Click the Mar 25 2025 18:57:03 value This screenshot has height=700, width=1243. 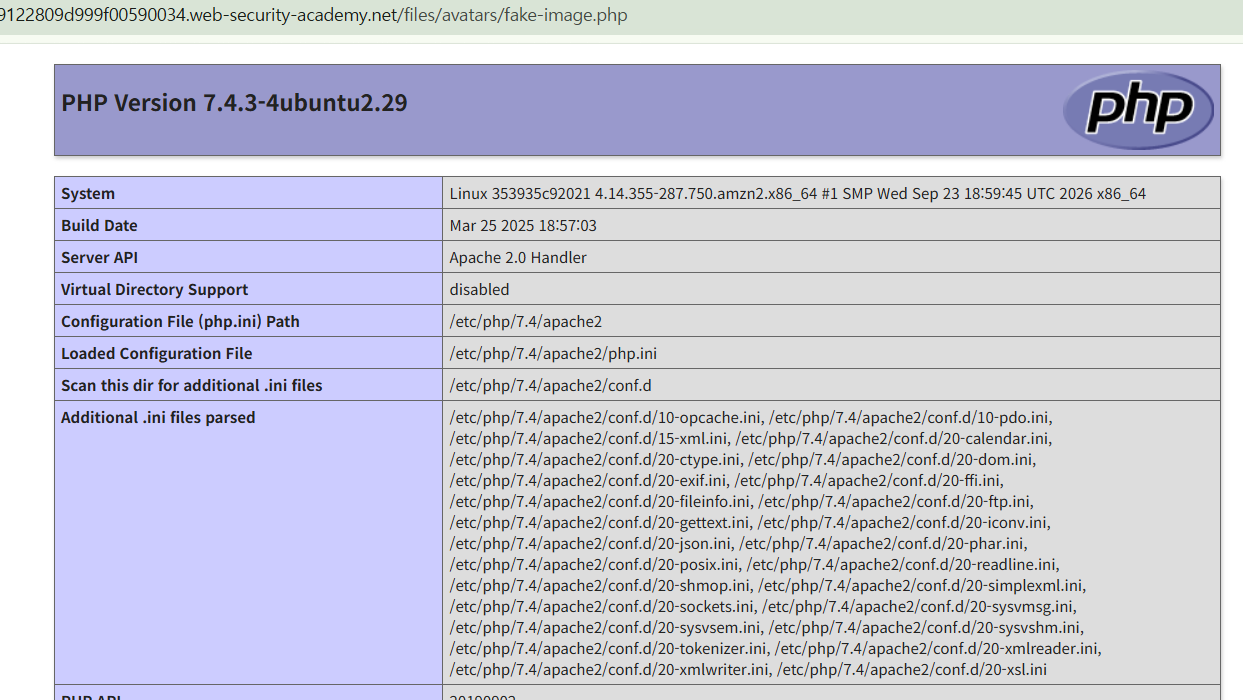523,225
